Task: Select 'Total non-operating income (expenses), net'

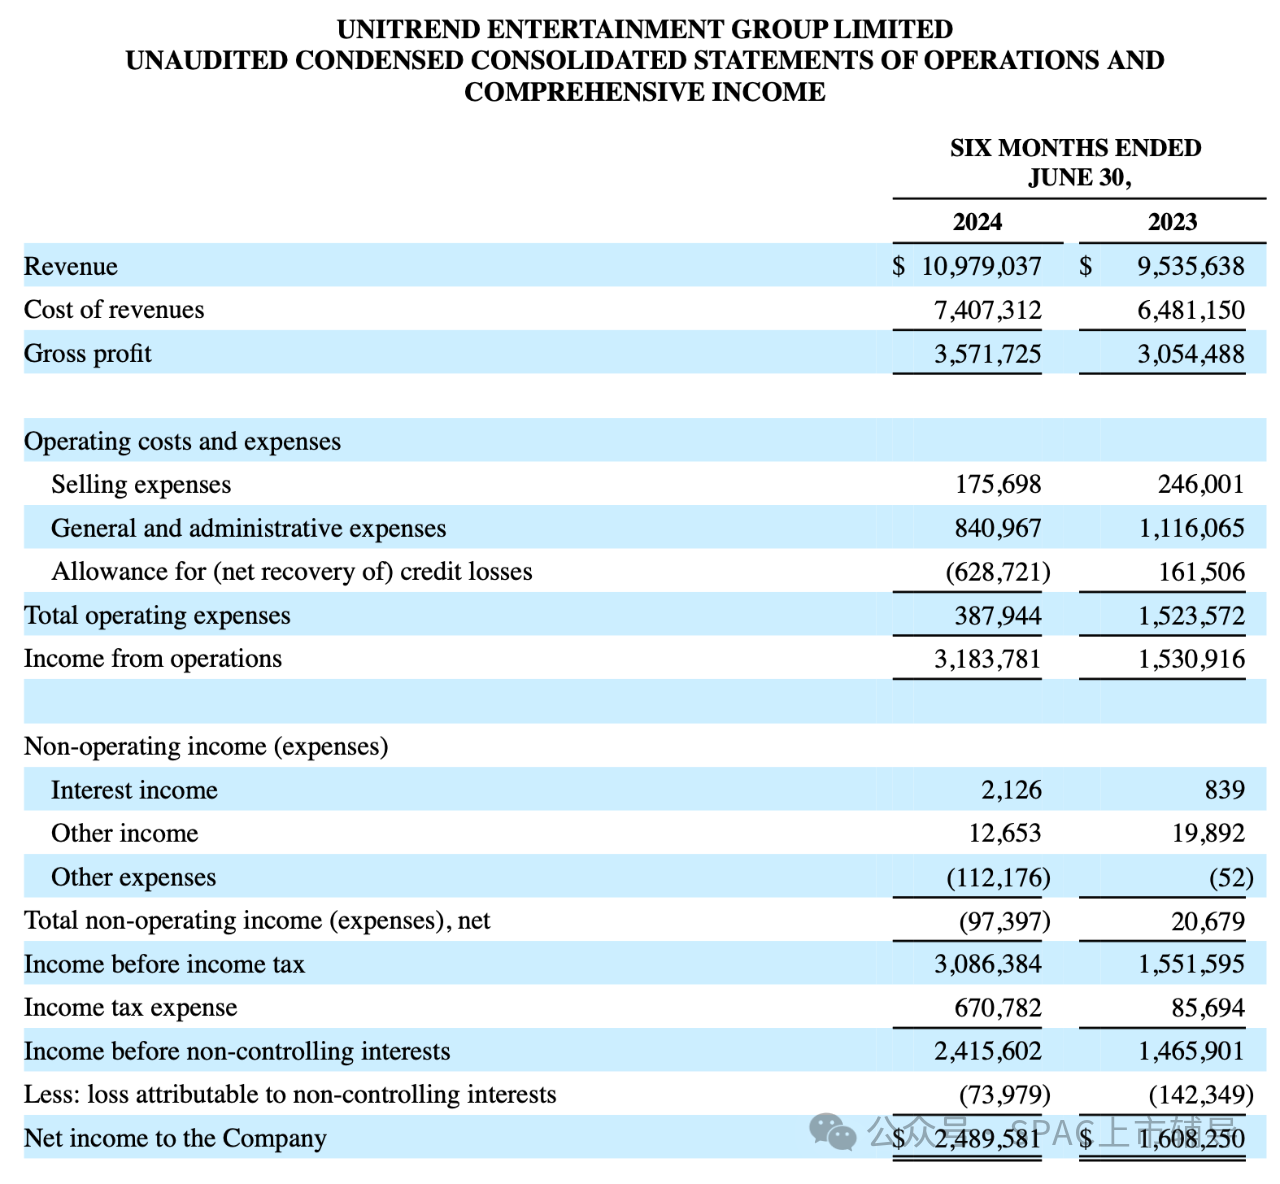Action: click(x=257, y=921)
